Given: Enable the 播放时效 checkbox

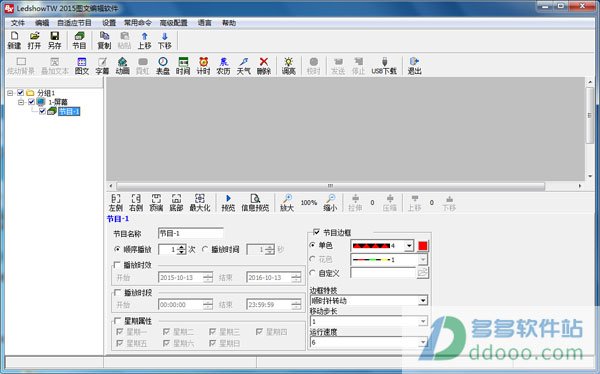Looking at the screenshot, I should tap(117, 265).
